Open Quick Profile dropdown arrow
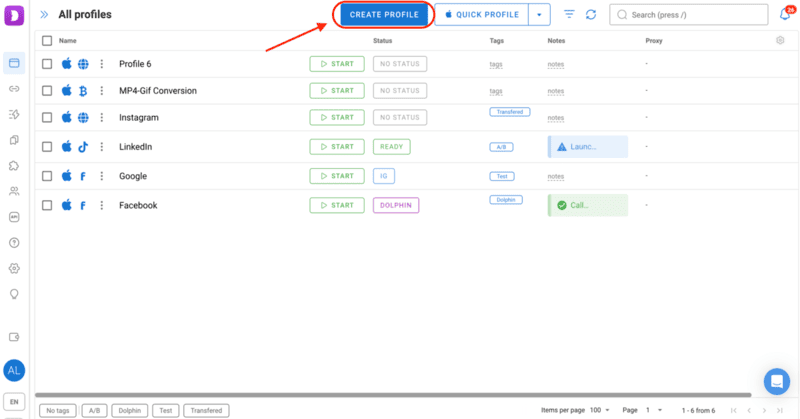 tap(539, 15)
